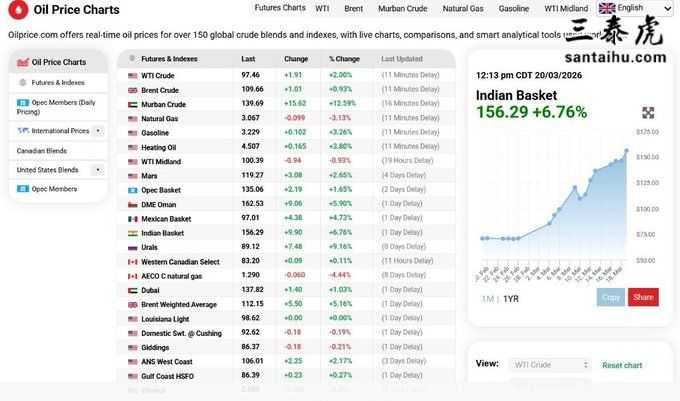The width and height of the screenshot is (680, 401).
Task: Click the Reset chart link
Action: (622, 366)
